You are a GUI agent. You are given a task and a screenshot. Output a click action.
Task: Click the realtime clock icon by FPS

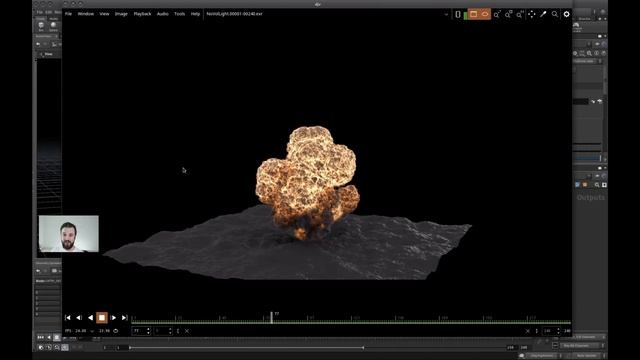(116, 331)
